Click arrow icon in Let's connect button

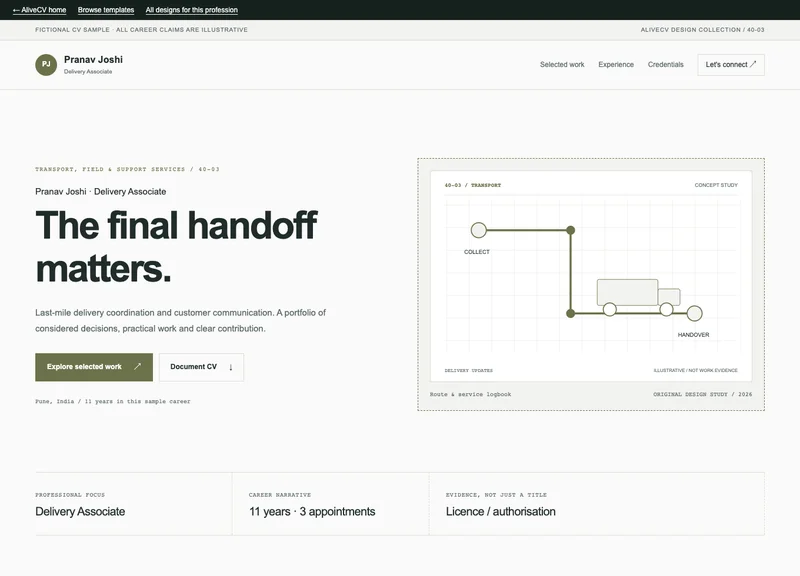[753, 64]
